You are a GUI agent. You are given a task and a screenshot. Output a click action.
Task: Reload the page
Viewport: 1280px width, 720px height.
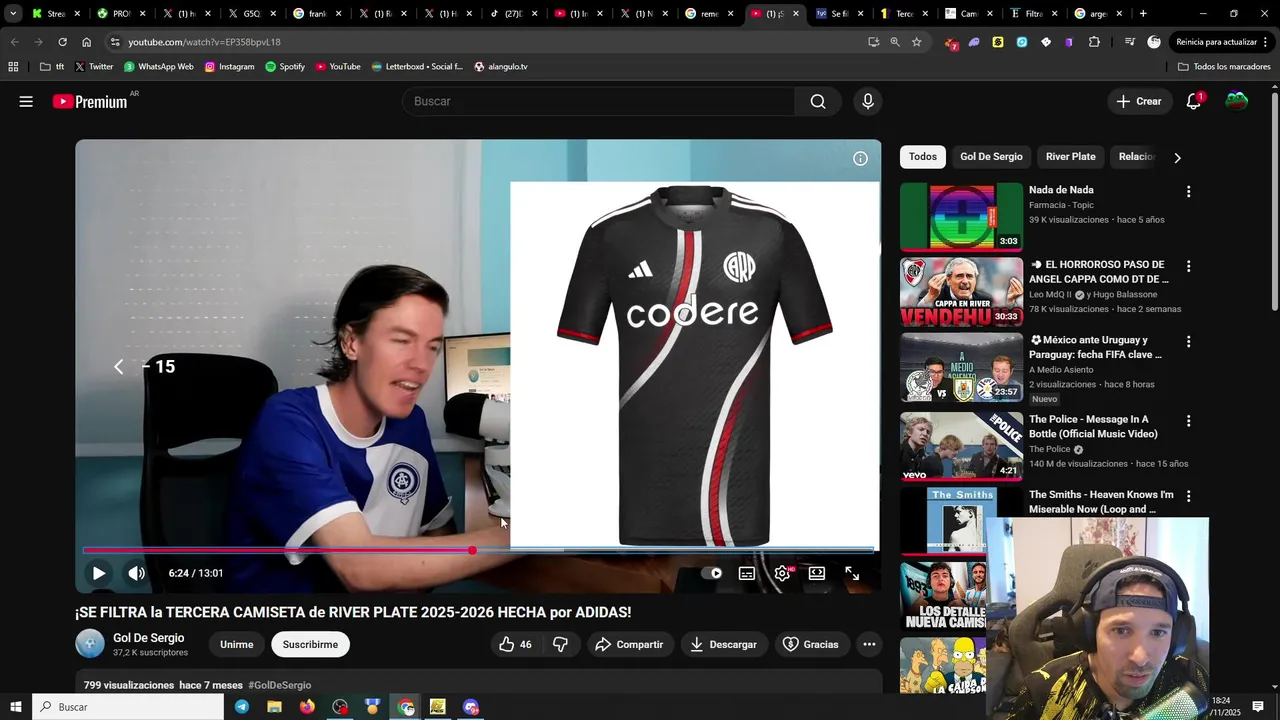(x=62, y=42)
